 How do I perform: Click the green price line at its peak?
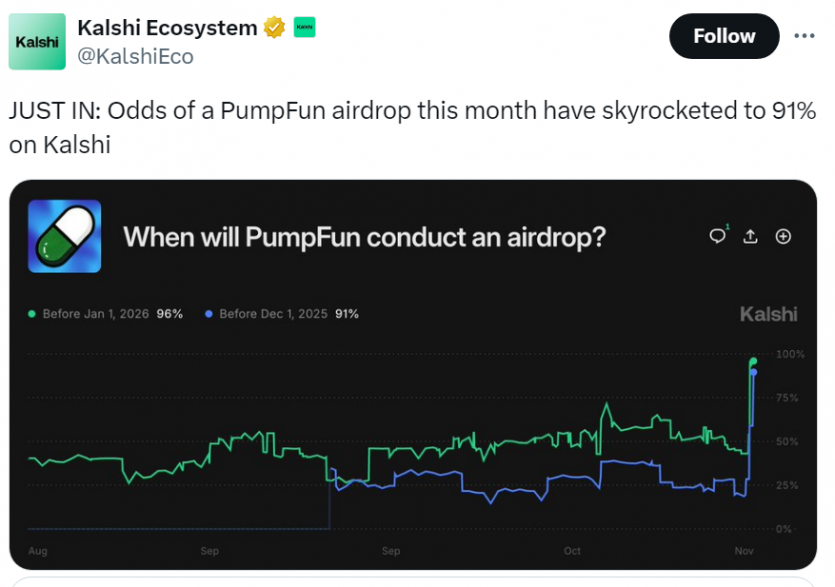[753, 362]
